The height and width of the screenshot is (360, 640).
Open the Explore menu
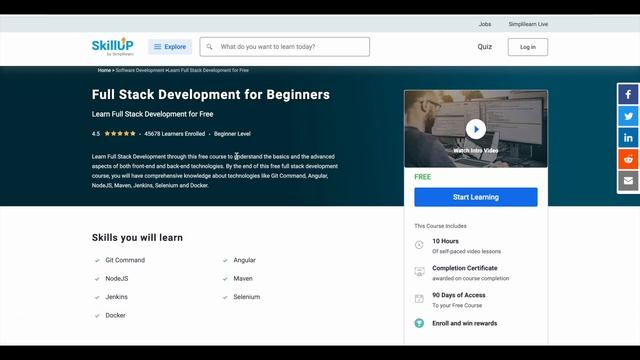click(x=170, y=47)
